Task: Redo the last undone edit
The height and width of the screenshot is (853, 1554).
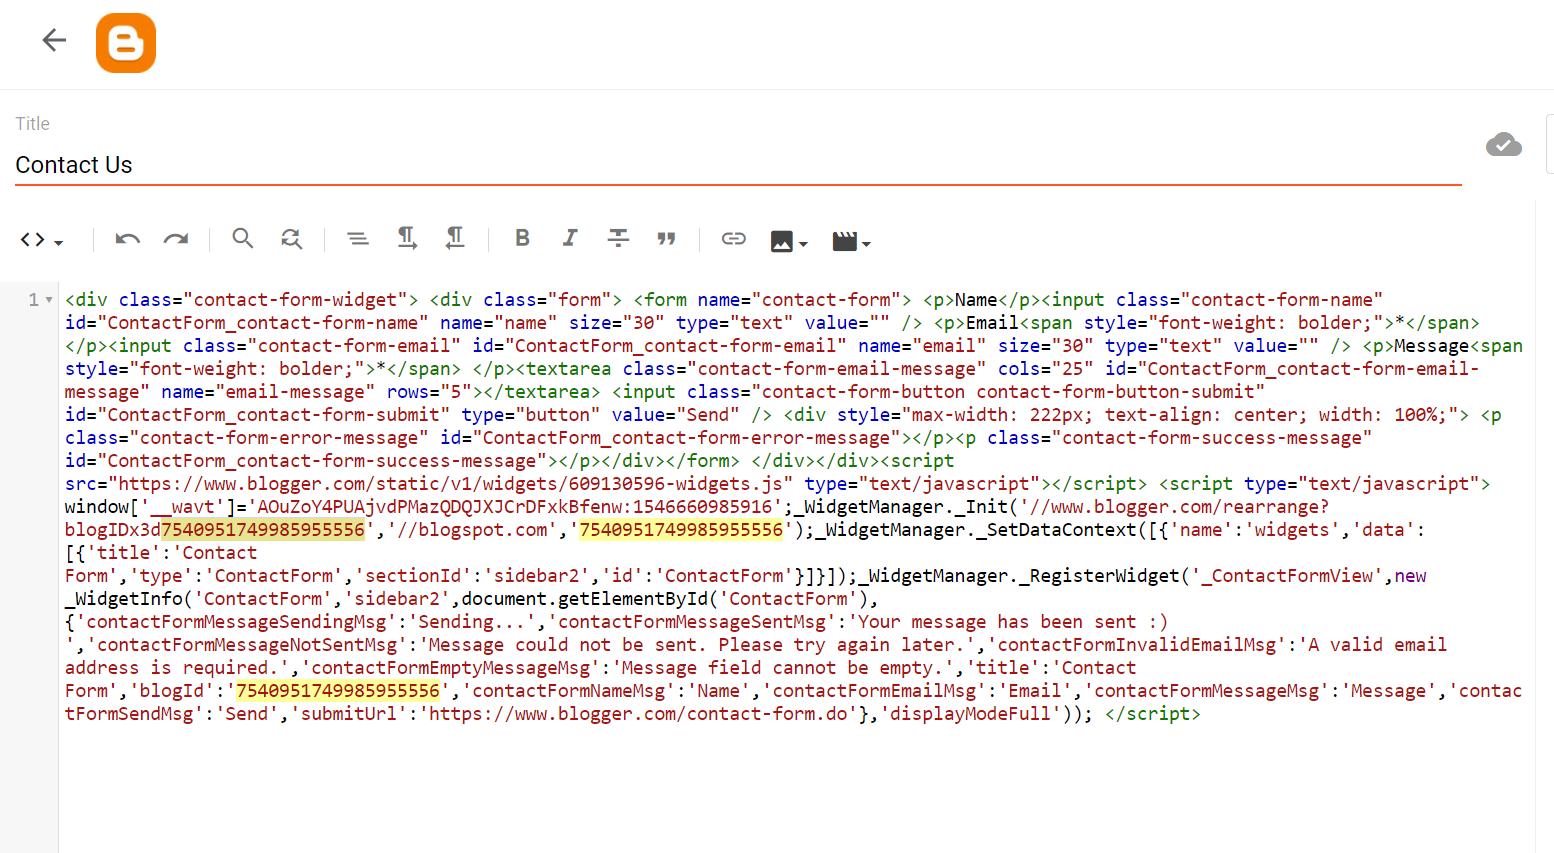Action: coord(176,239)
